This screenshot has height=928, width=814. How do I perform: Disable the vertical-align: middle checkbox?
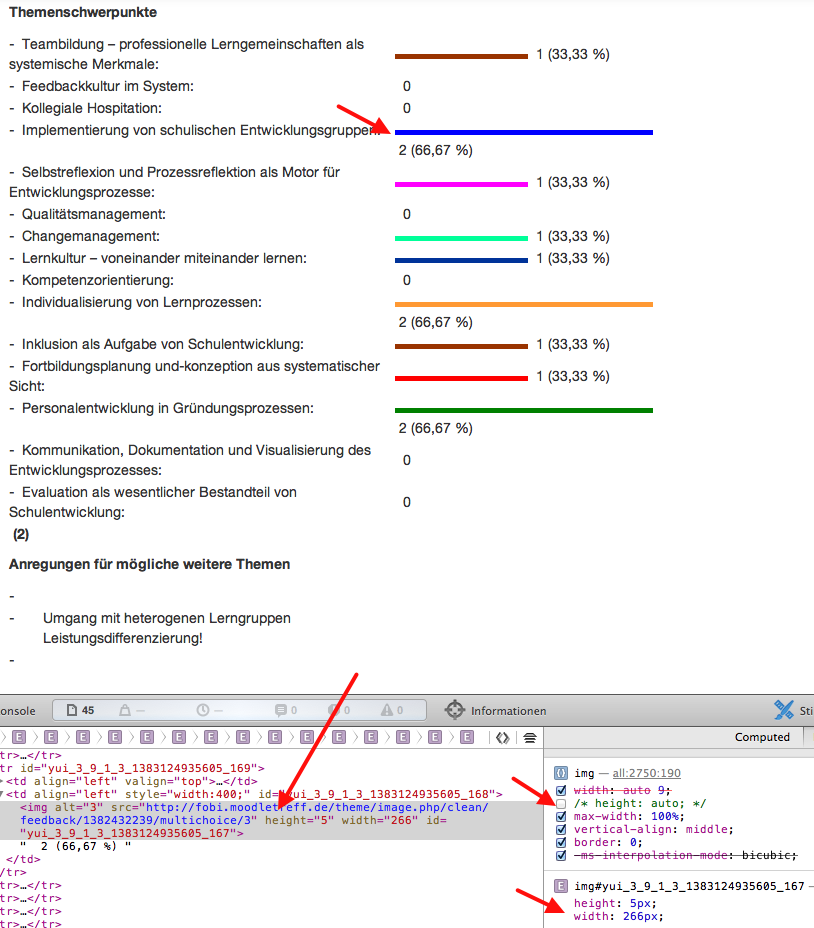(x=561, y=830)
